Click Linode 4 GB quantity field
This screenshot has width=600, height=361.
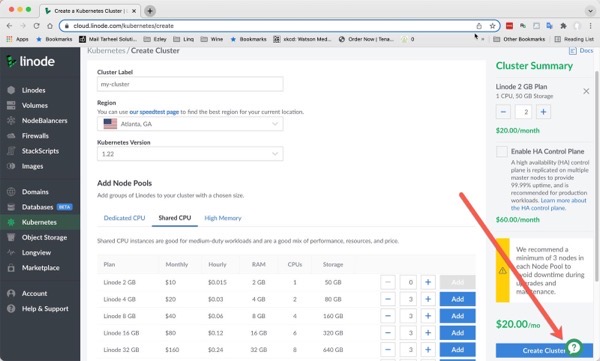click(x=408, y=299)
